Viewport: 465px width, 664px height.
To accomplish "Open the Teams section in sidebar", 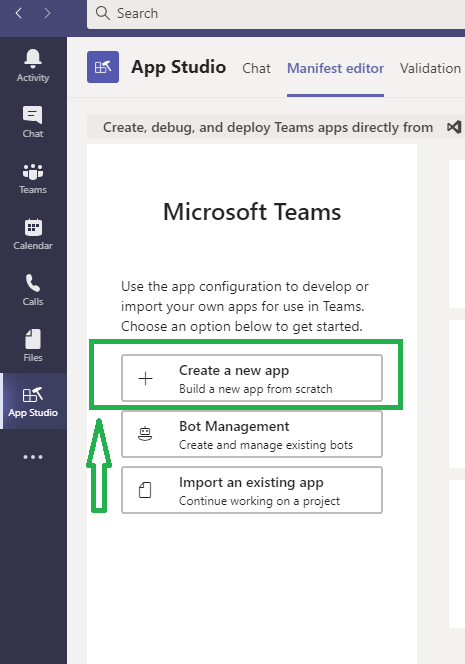I will (x=33, y=178).
